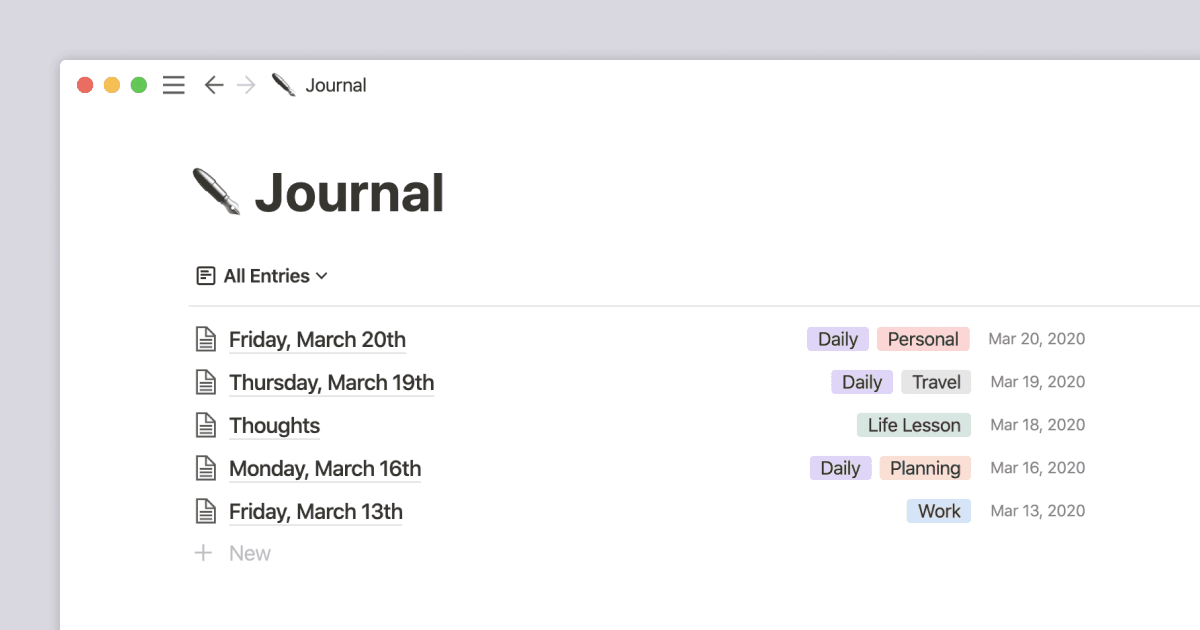Click the page icon beside Monday, March 16th

(x=205, y=467)
